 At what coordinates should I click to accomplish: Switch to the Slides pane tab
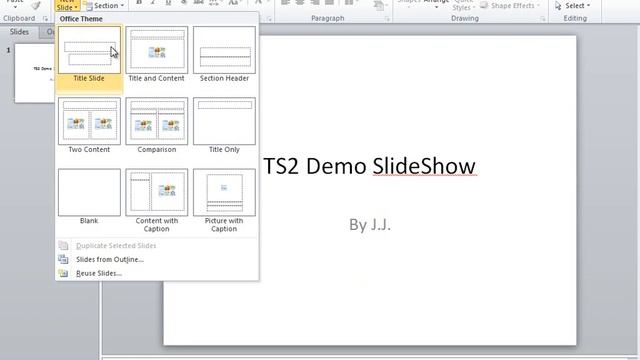click(x=19, y=32)
